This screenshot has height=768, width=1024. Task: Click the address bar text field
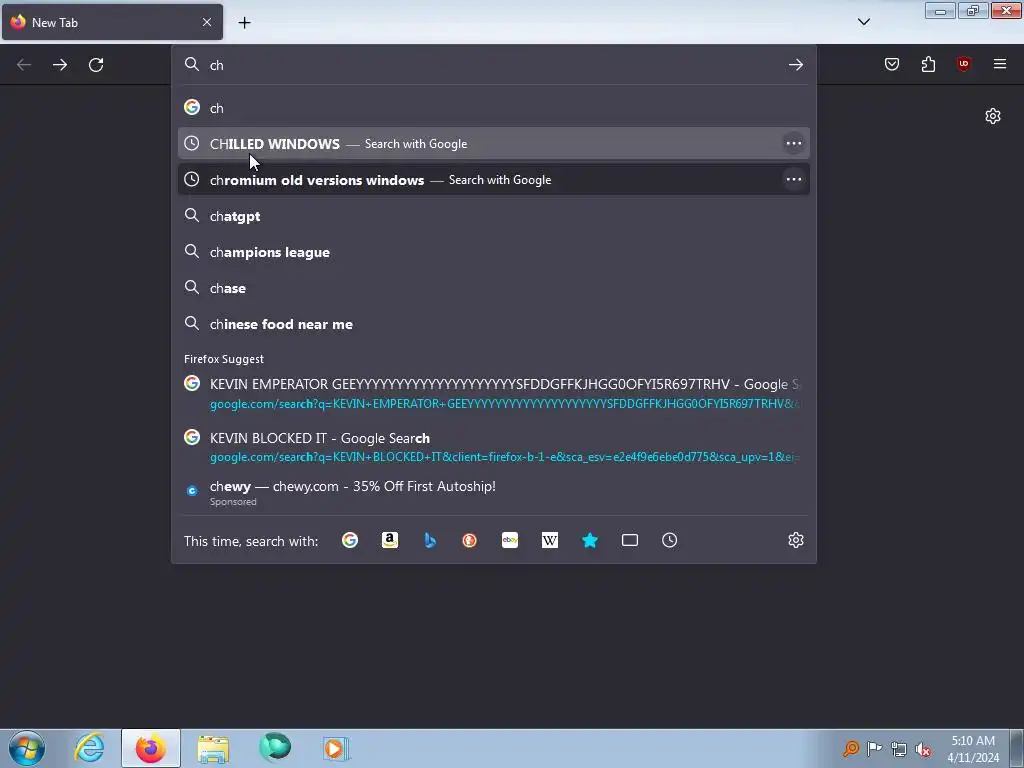click(x=493, y=65)
